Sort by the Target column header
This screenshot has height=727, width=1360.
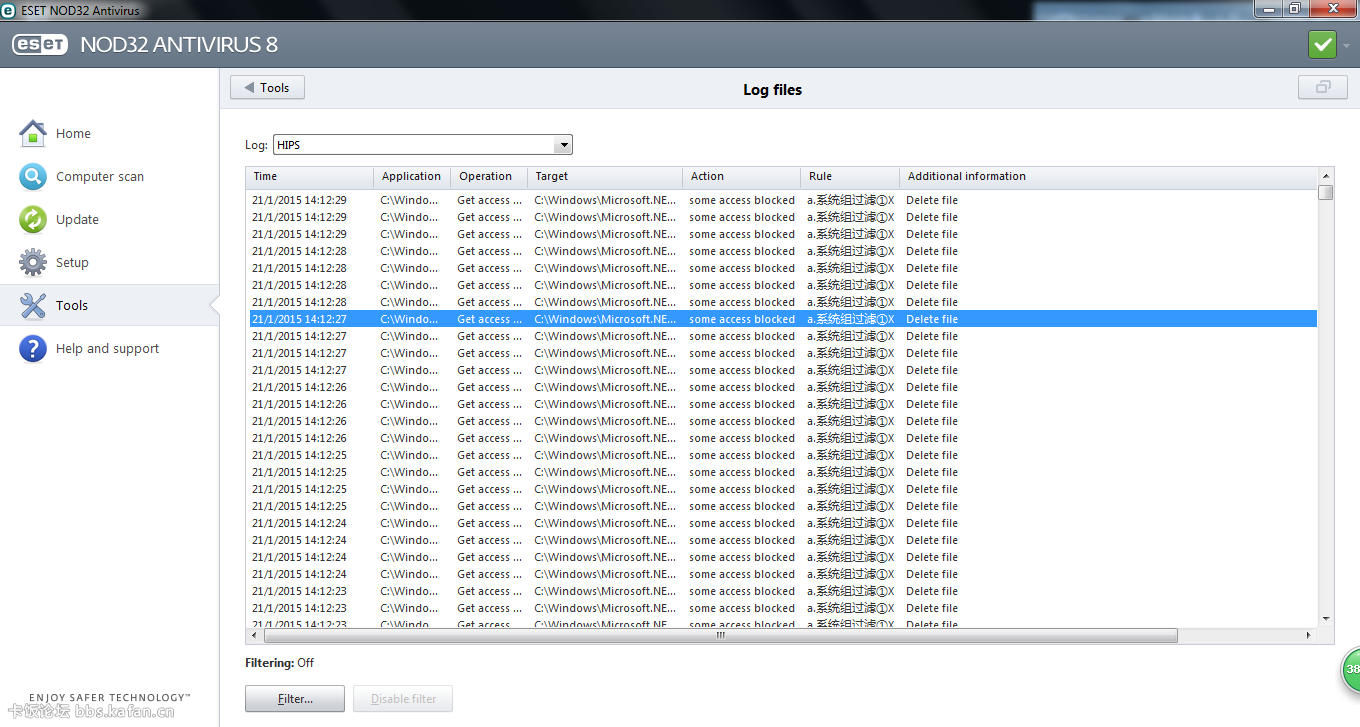point(605,176)
